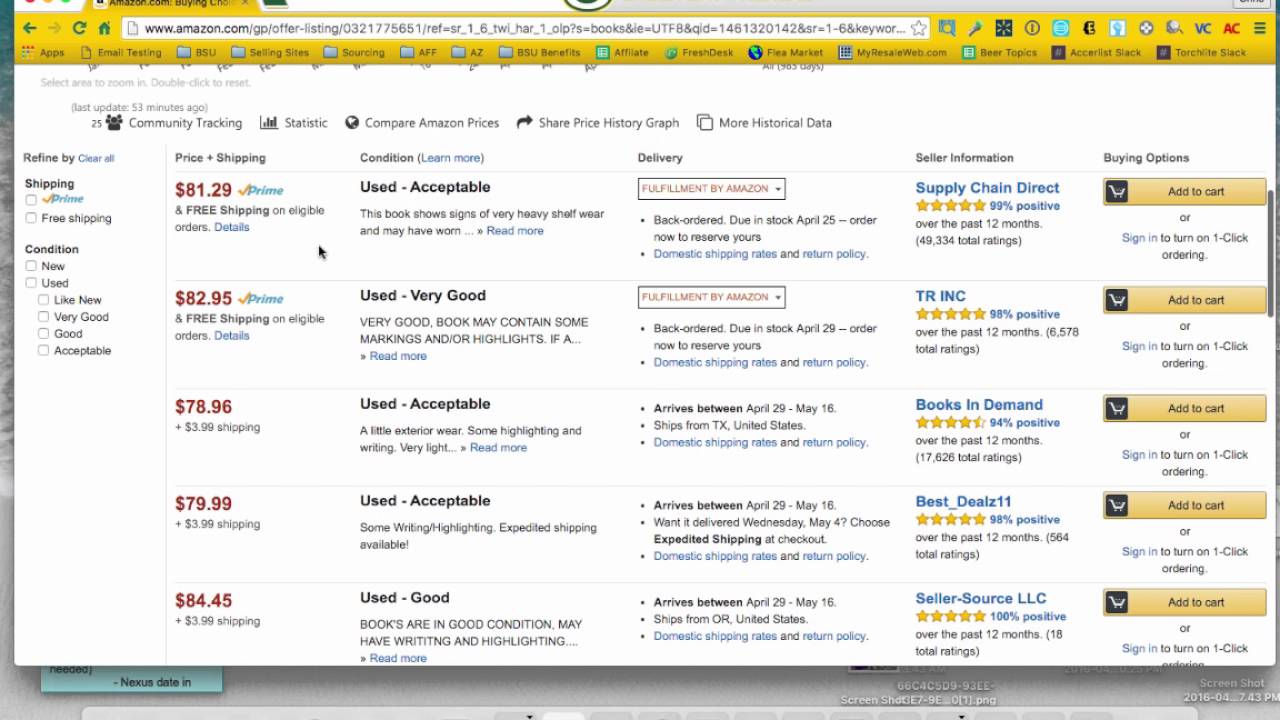Click the More Historical Data icon
The height and width of the screenshot is (720, 1280).
[705, 122]
